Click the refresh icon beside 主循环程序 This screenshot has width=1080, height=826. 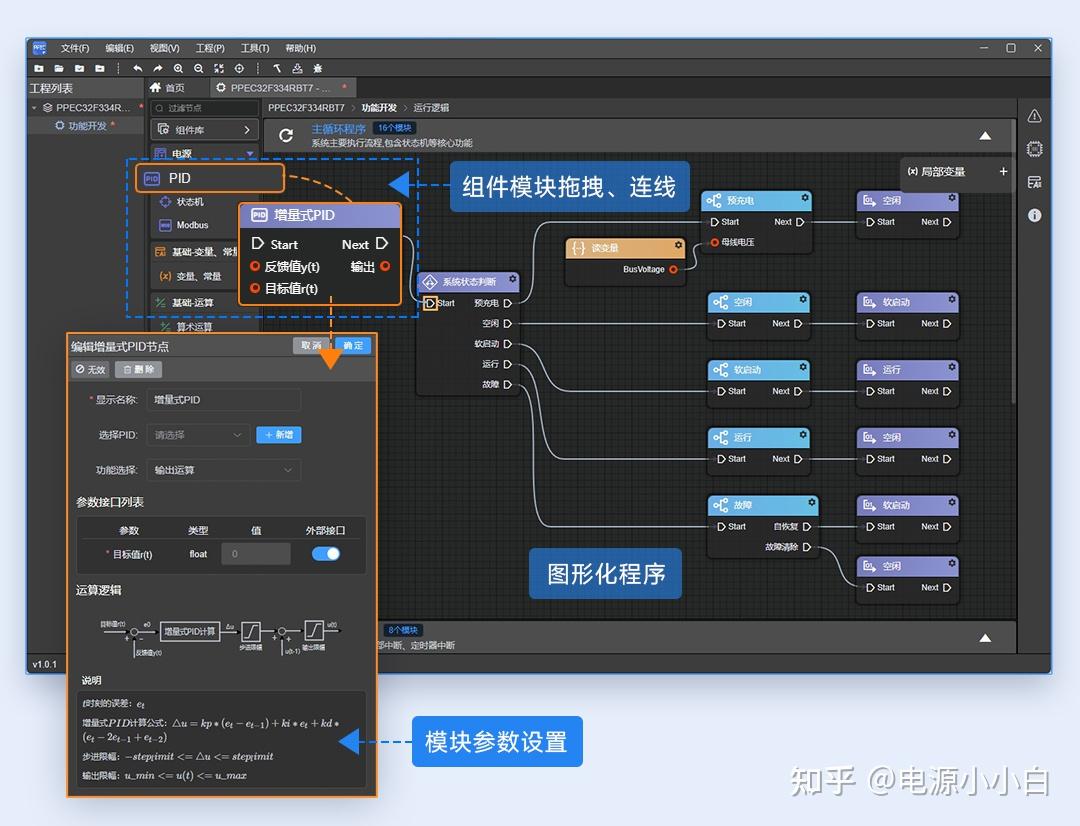pos(287,135)
